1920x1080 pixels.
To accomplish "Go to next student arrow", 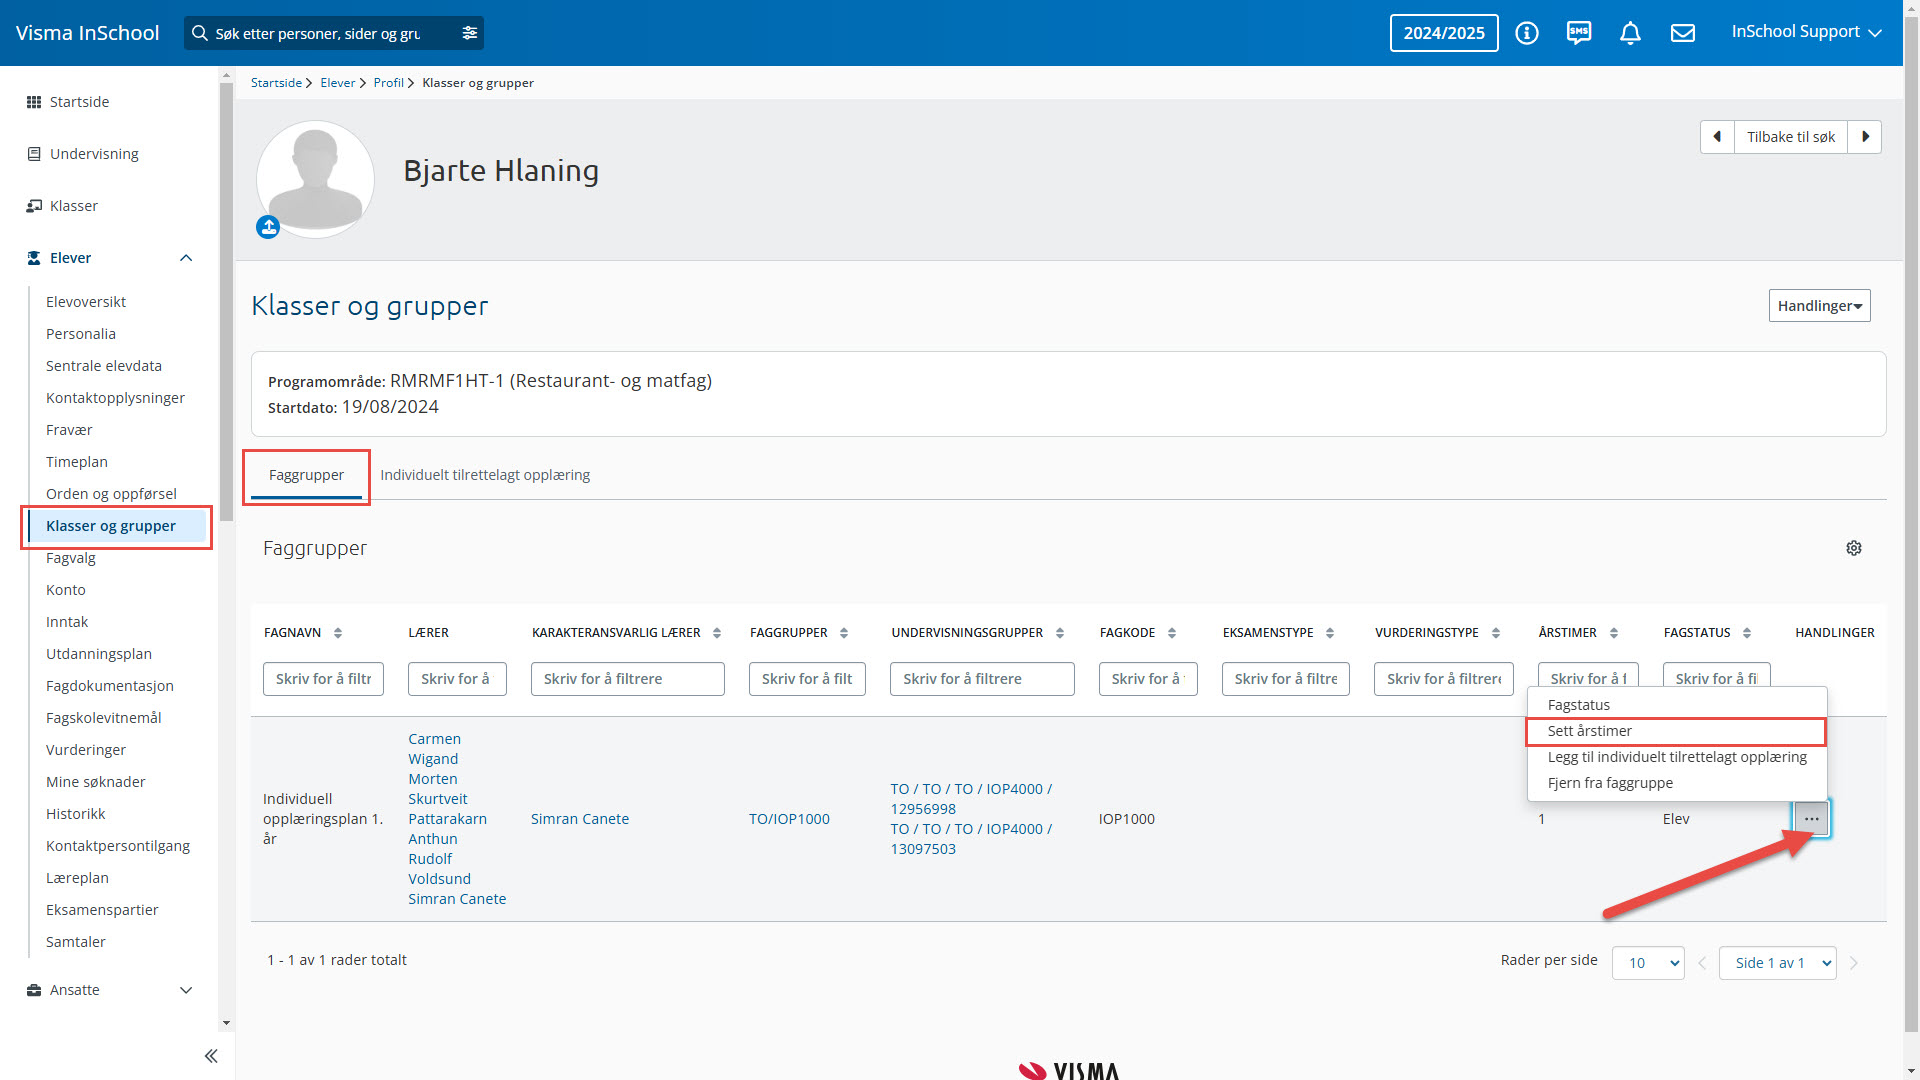I will coord(1864,137).
